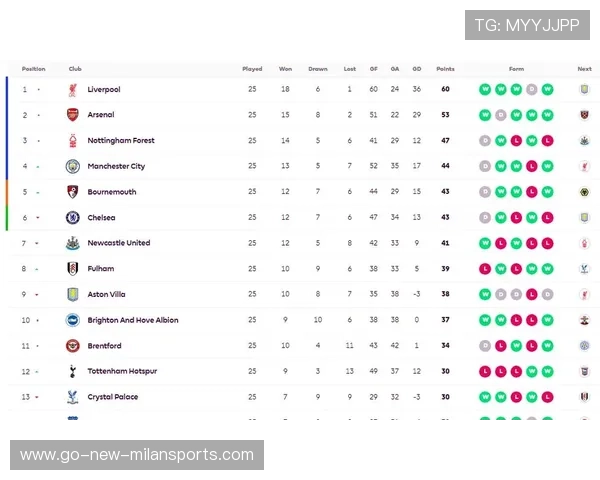Screen dimensions: 600x480
Task: Click the Played column header
Action: click(x=252, y=69)
